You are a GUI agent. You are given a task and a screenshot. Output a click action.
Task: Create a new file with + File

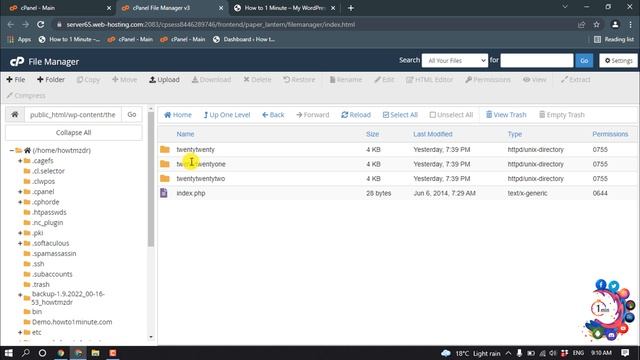point(16,80)
